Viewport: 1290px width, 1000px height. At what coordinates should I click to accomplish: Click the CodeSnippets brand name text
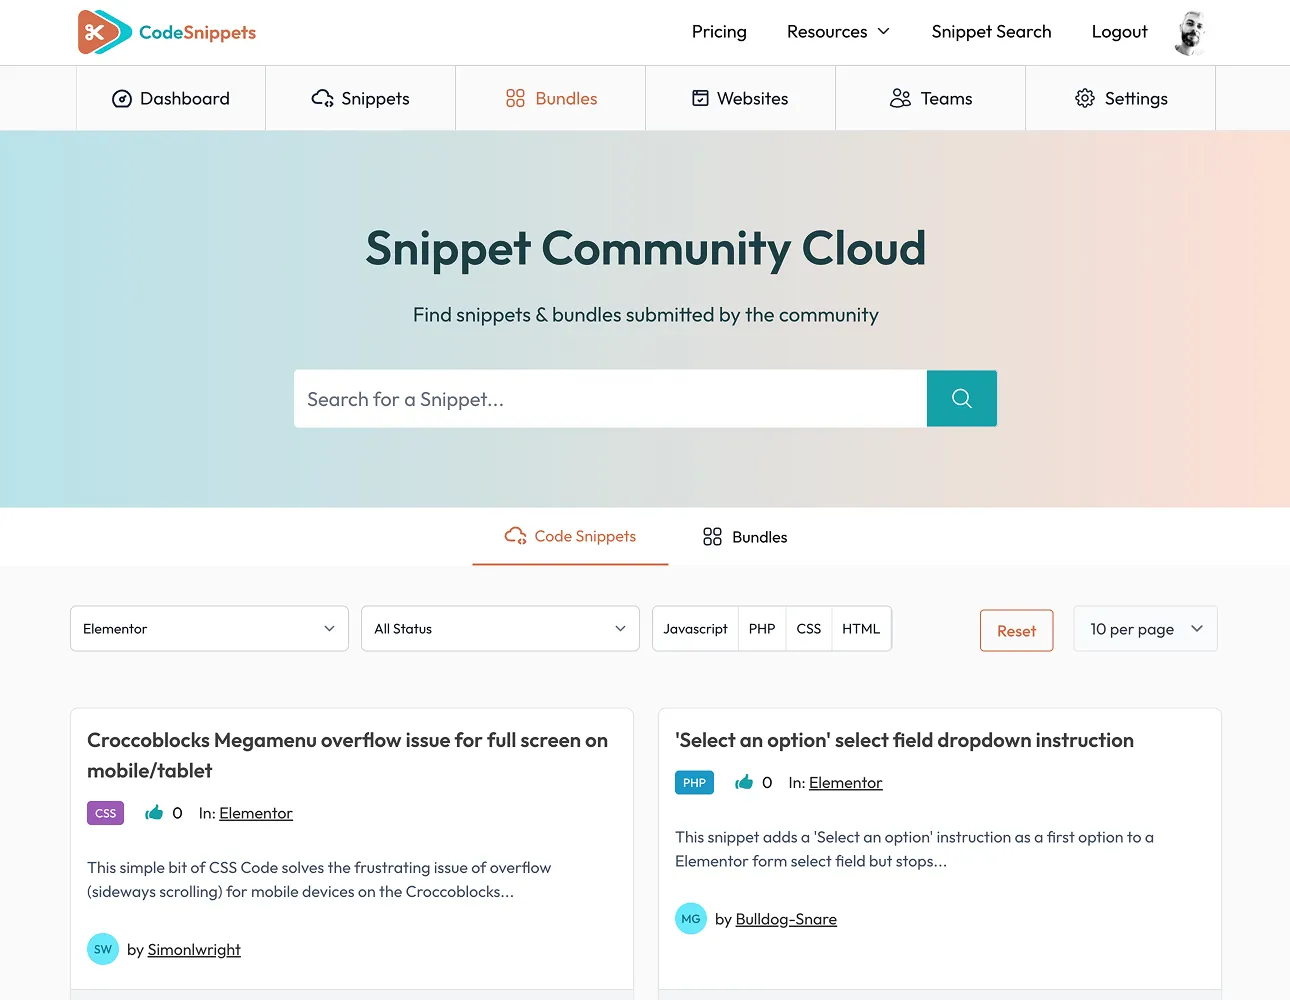pos(197,32)
